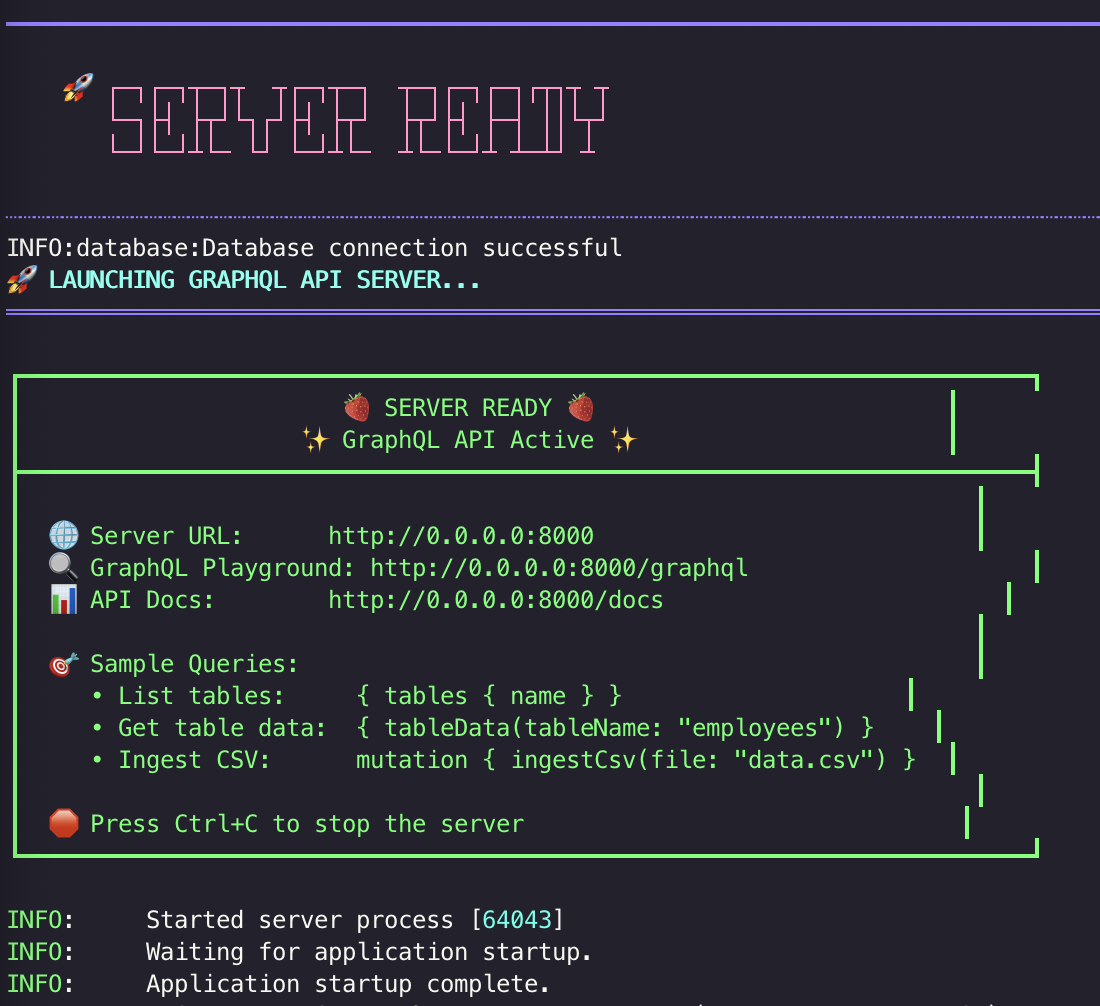This screenshot has height=1006, width=1100.
Task: Click the 'List tables:' label
Action: click(201, 696)
